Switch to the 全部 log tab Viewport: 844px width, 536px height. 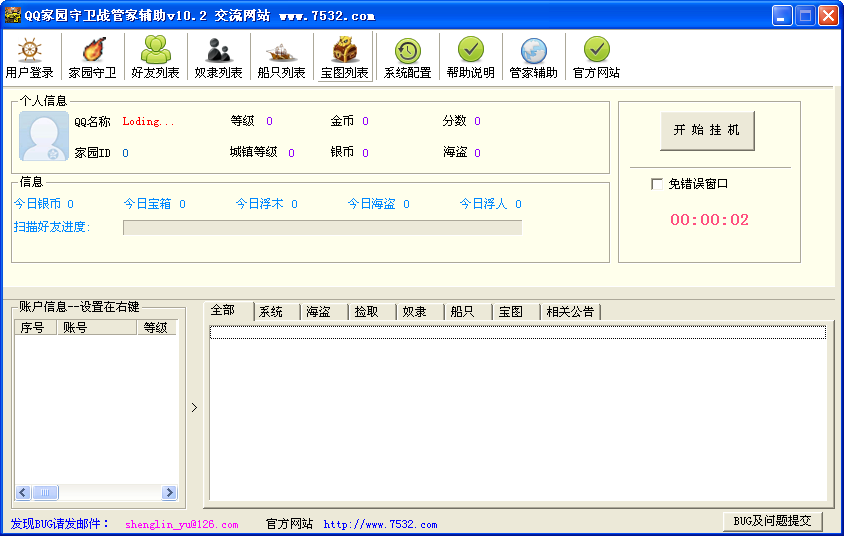click(223, 311)
